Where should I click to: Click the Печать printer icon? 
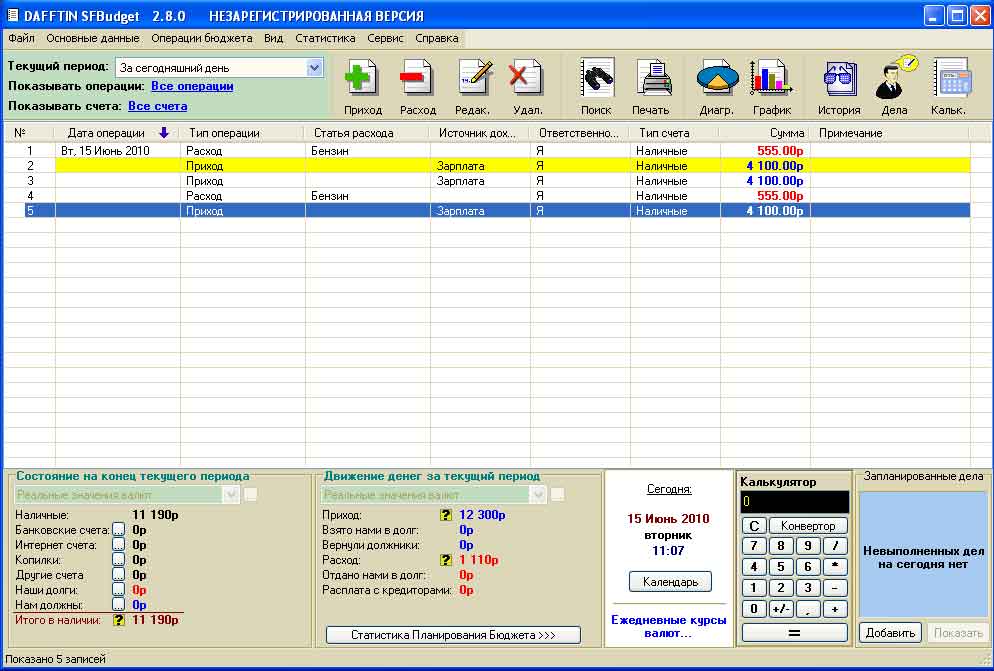[651, 79]
